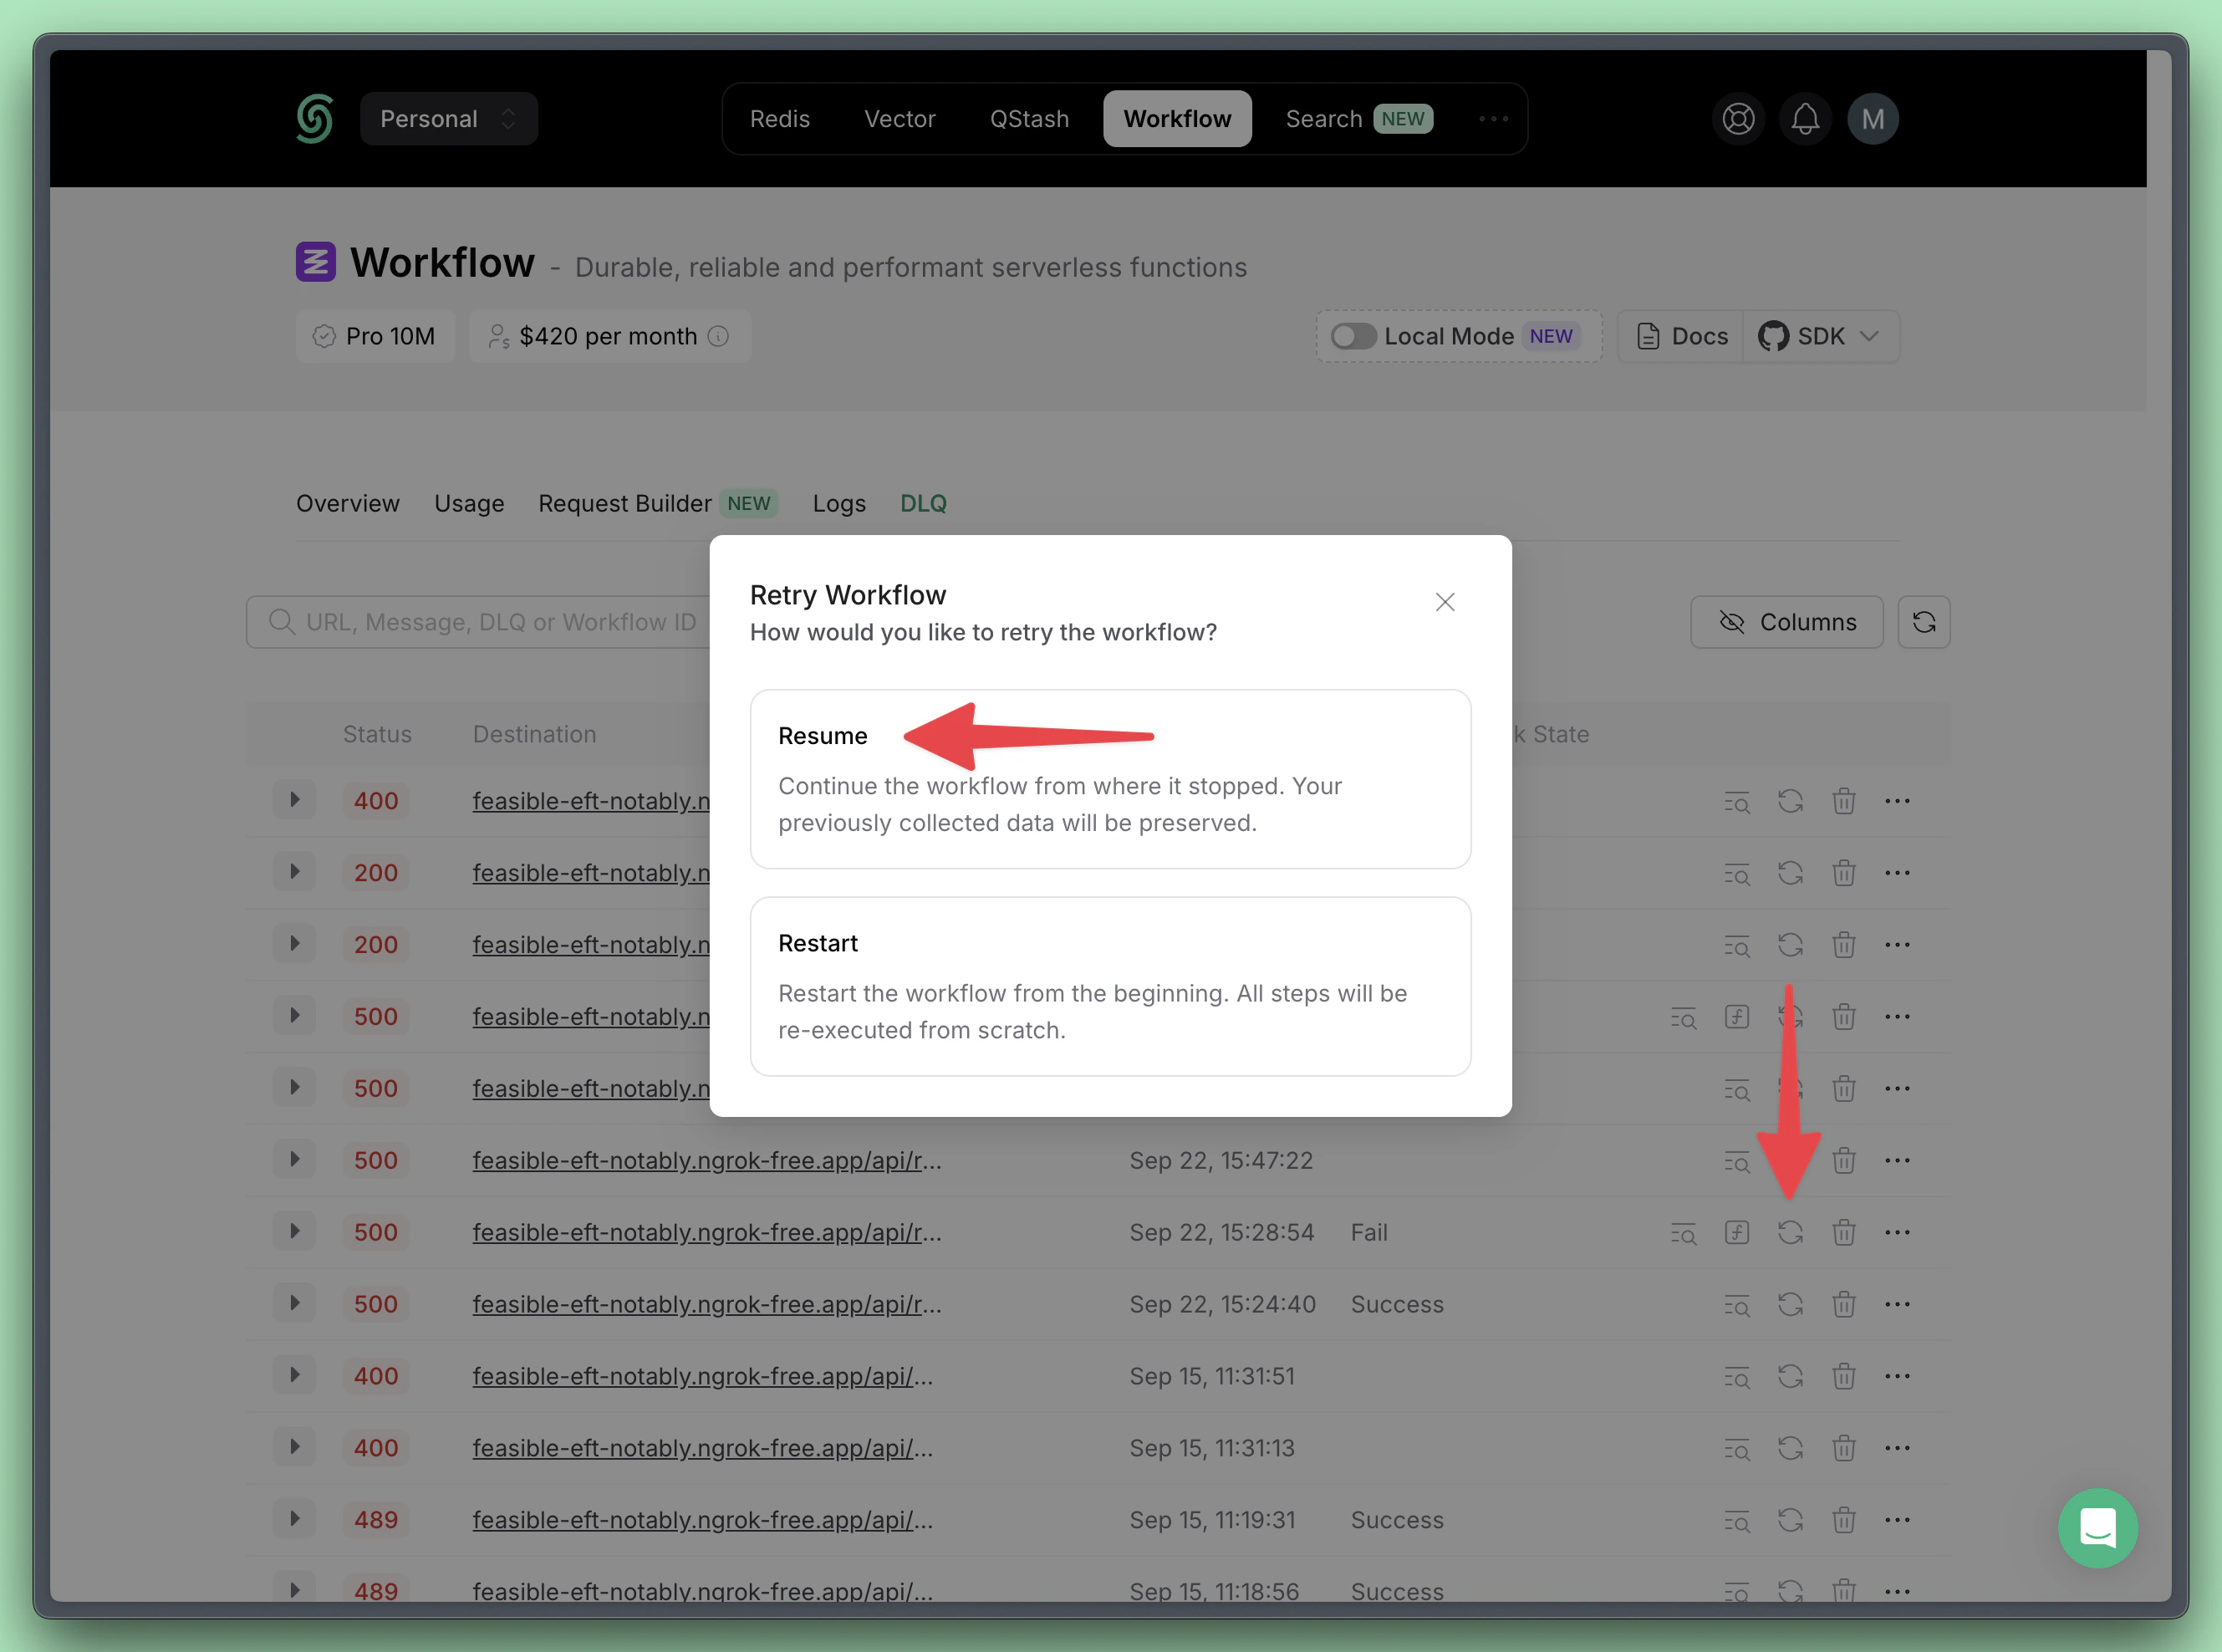Expand the first 400 status row
The height and width of the screenshot is (1652, 2222).
[x=294, y=800]
